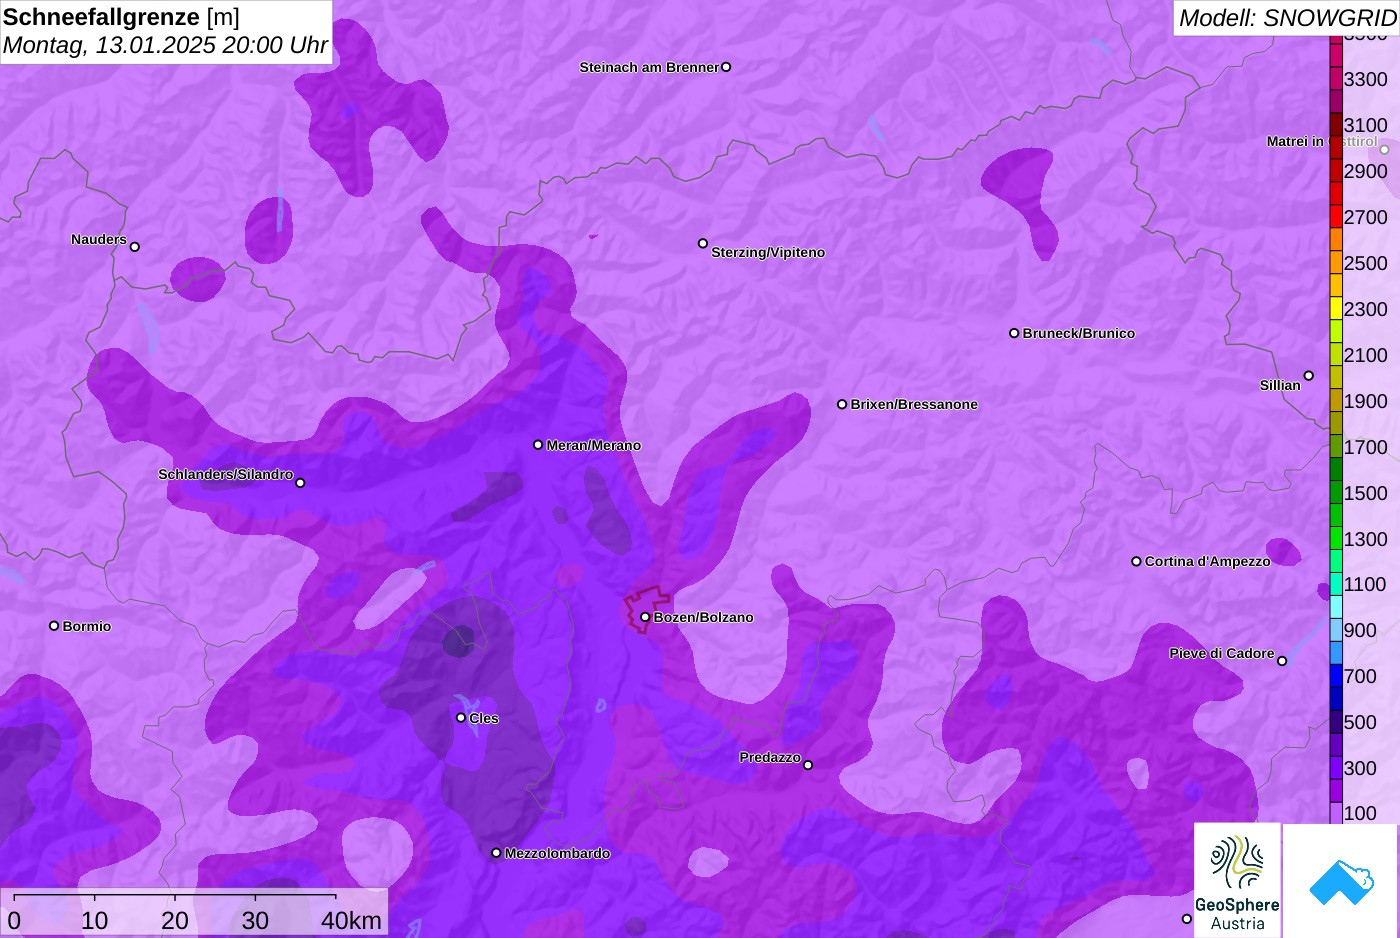Click the 1900 legend value
The width and height of the screenshot is (1400, 938).
[1366, 401]
